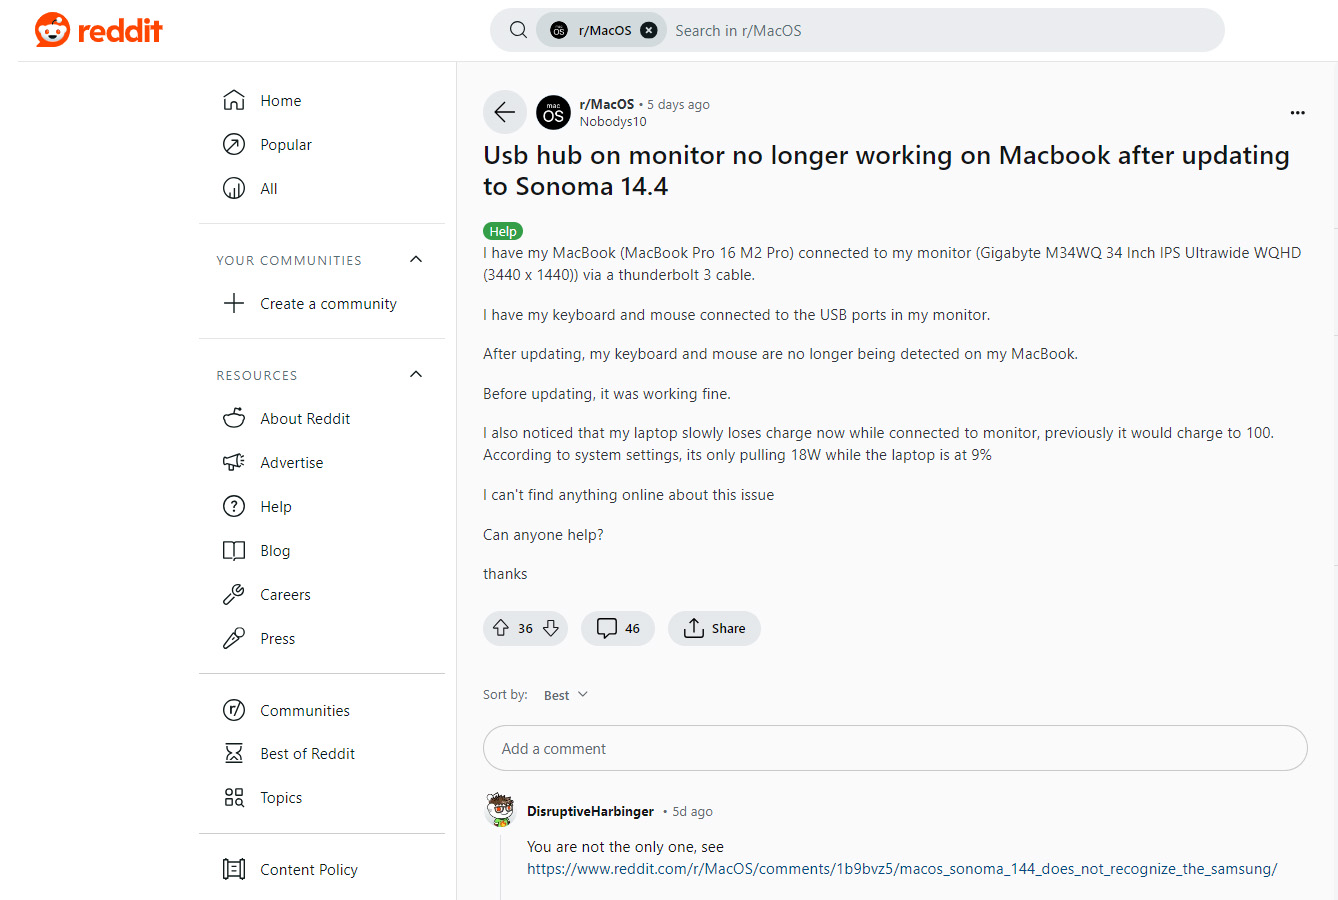The height and width of the screenshot is (900, 1338).
Task: Click the All chart icon
Action: point(234,188)
